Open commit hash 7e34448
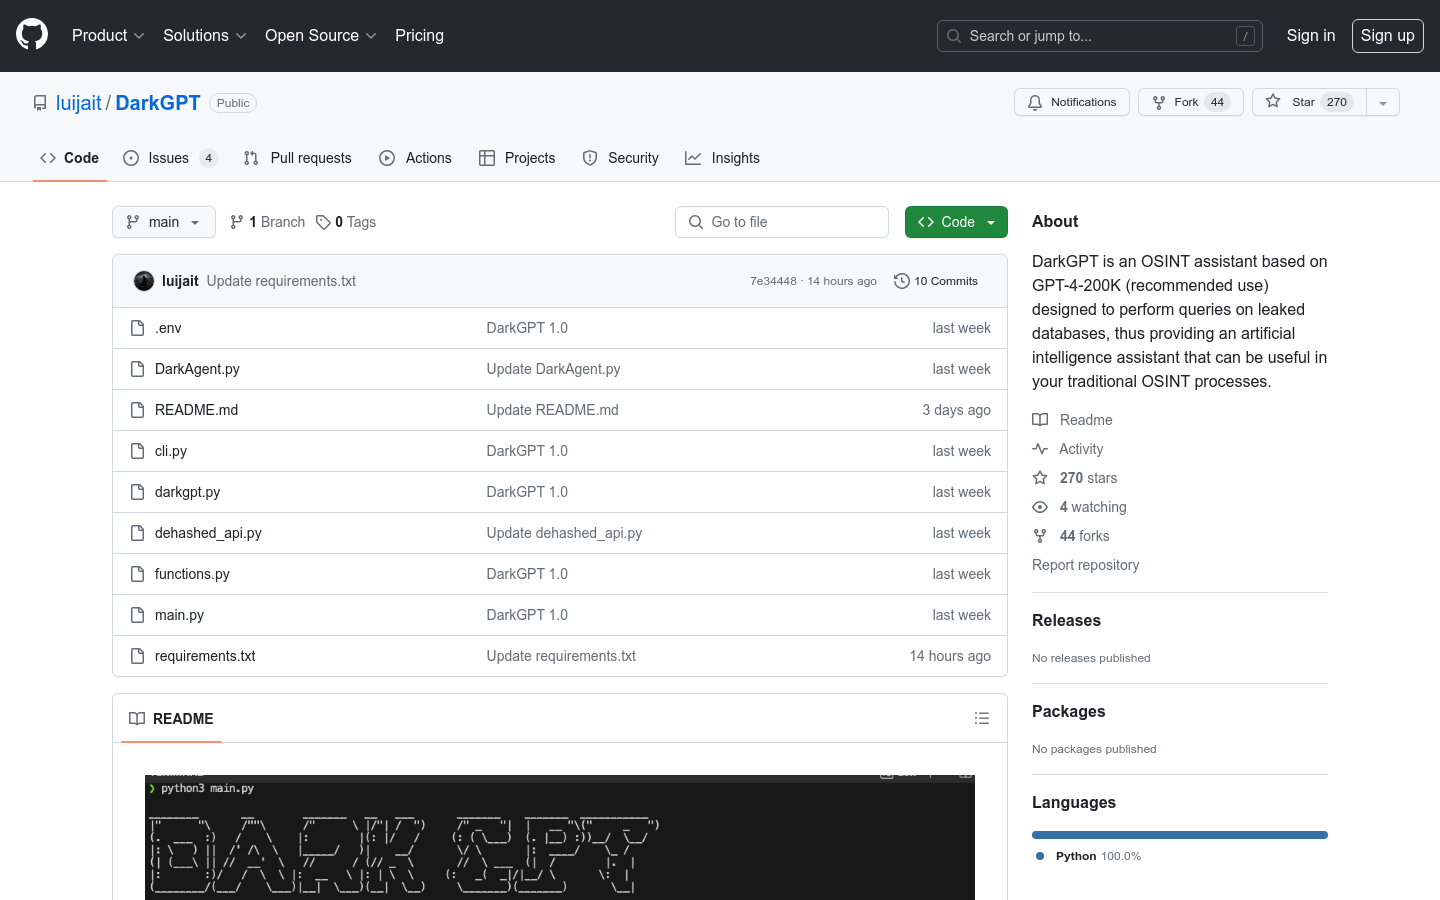The width and height of the screenshot is (1440, 900). (x=773, y=281)
